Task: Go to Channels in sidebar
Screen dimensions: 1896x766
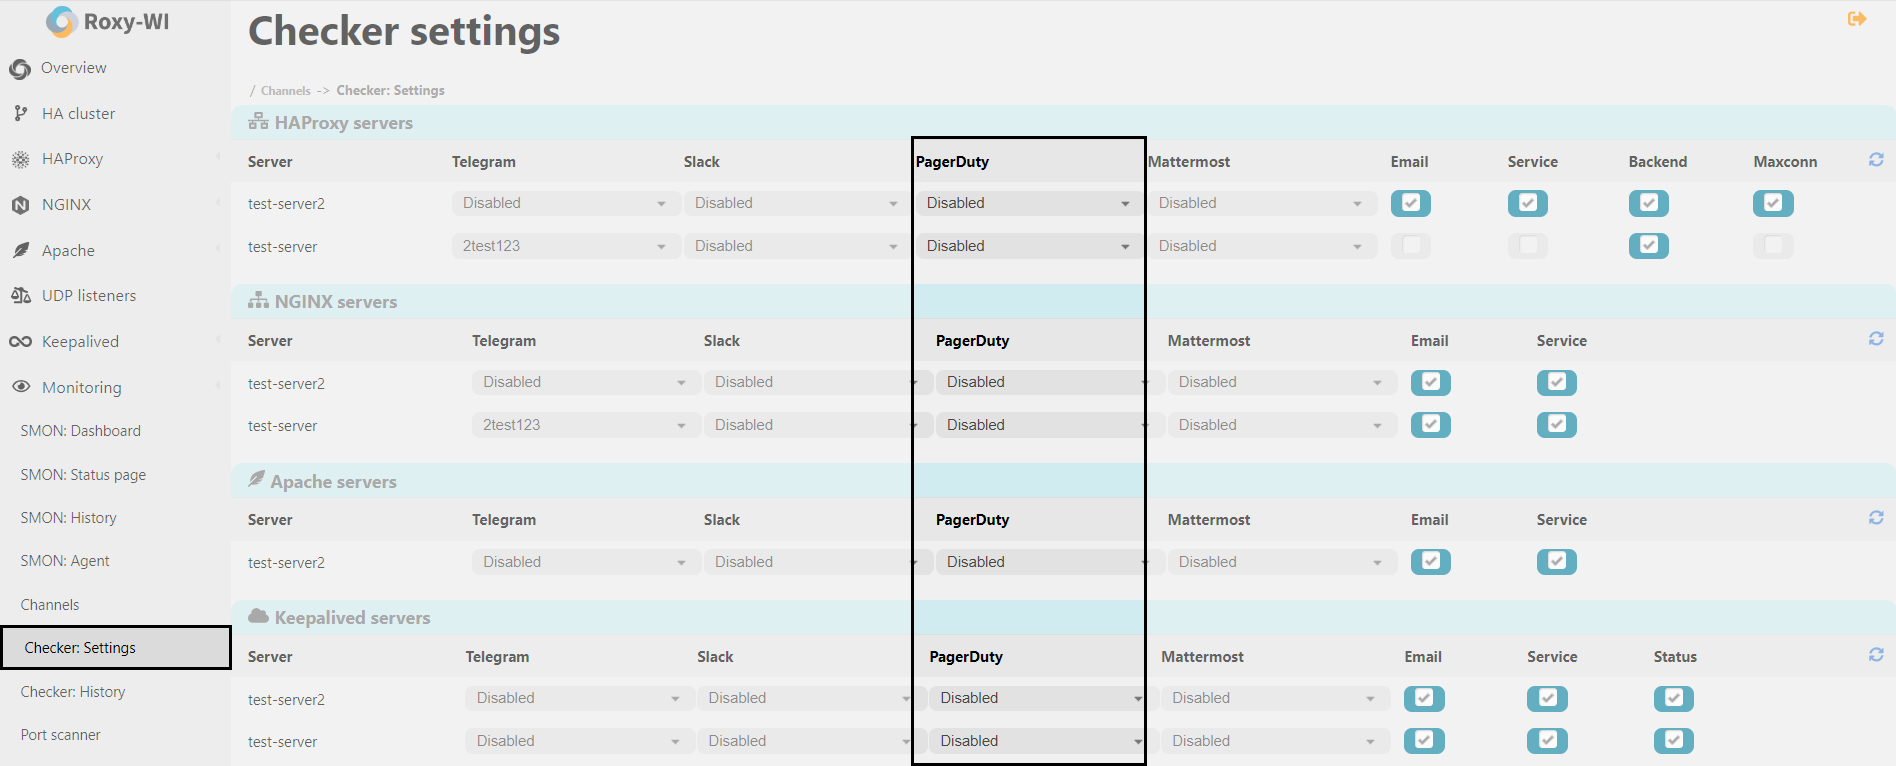Action: (50, 605)
